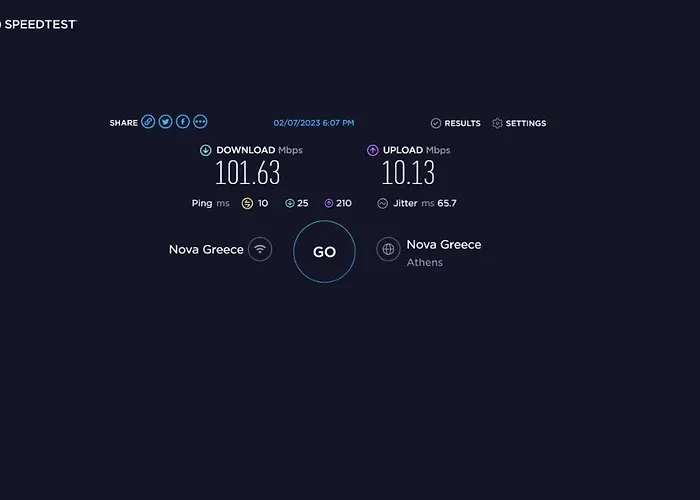Click the download arrow icon
This screenshot has height=500, width=700.
coord(205,150)
